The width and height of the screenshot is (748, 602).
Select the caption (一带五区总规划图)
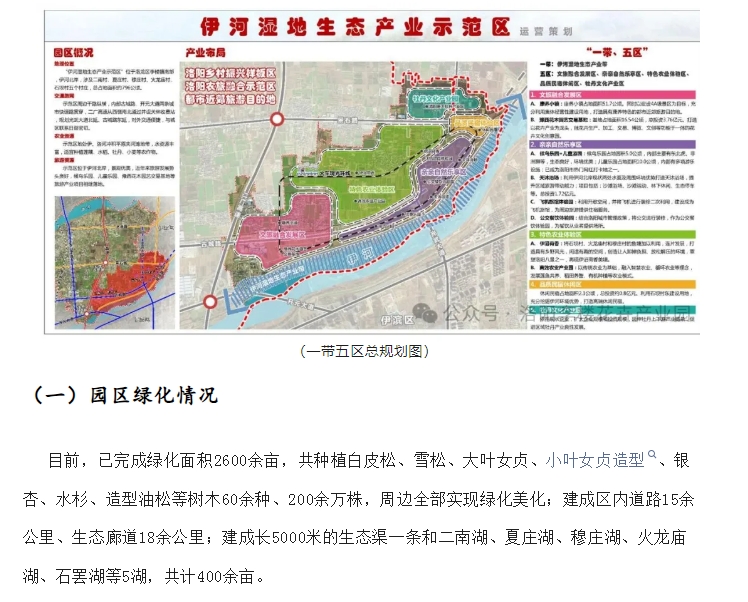pos(364,352)
